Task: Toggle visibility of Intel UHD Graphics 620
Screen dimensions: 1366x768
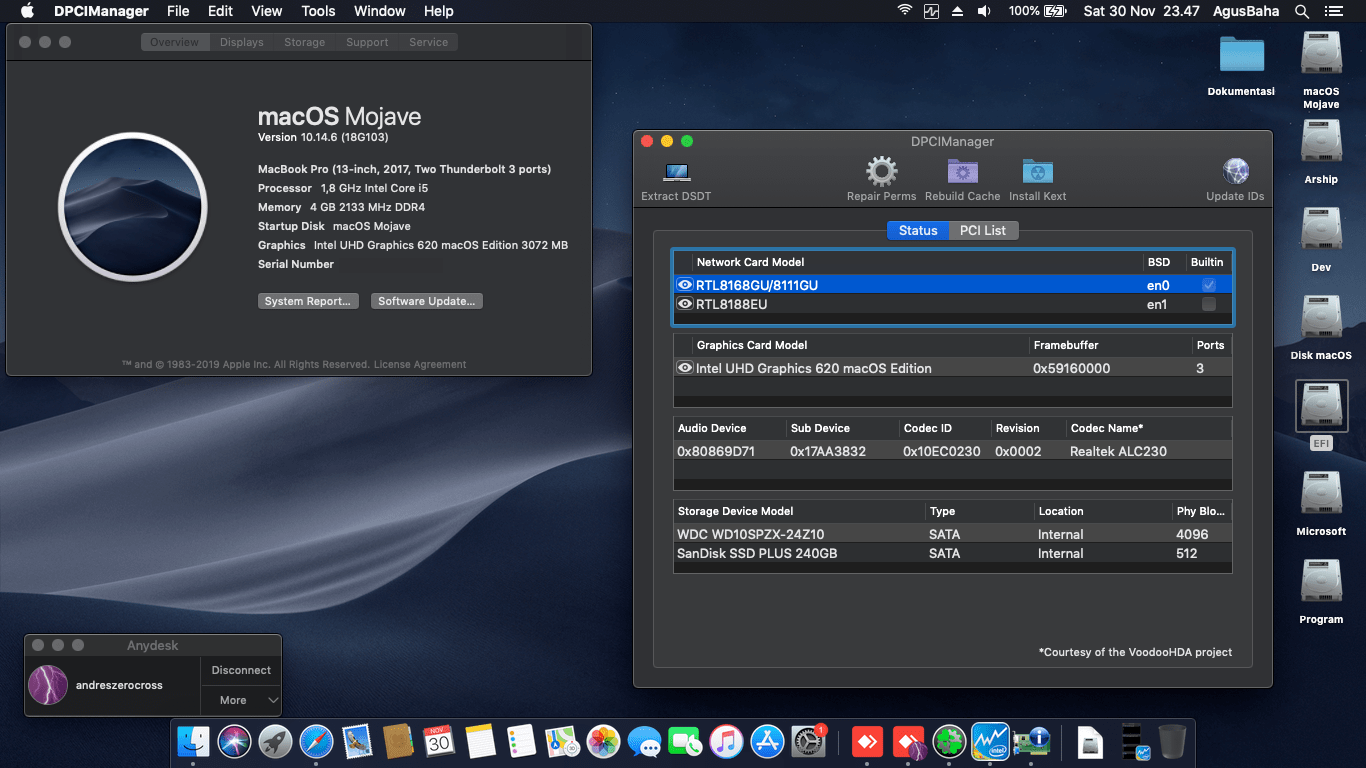Action: [685, 368]
